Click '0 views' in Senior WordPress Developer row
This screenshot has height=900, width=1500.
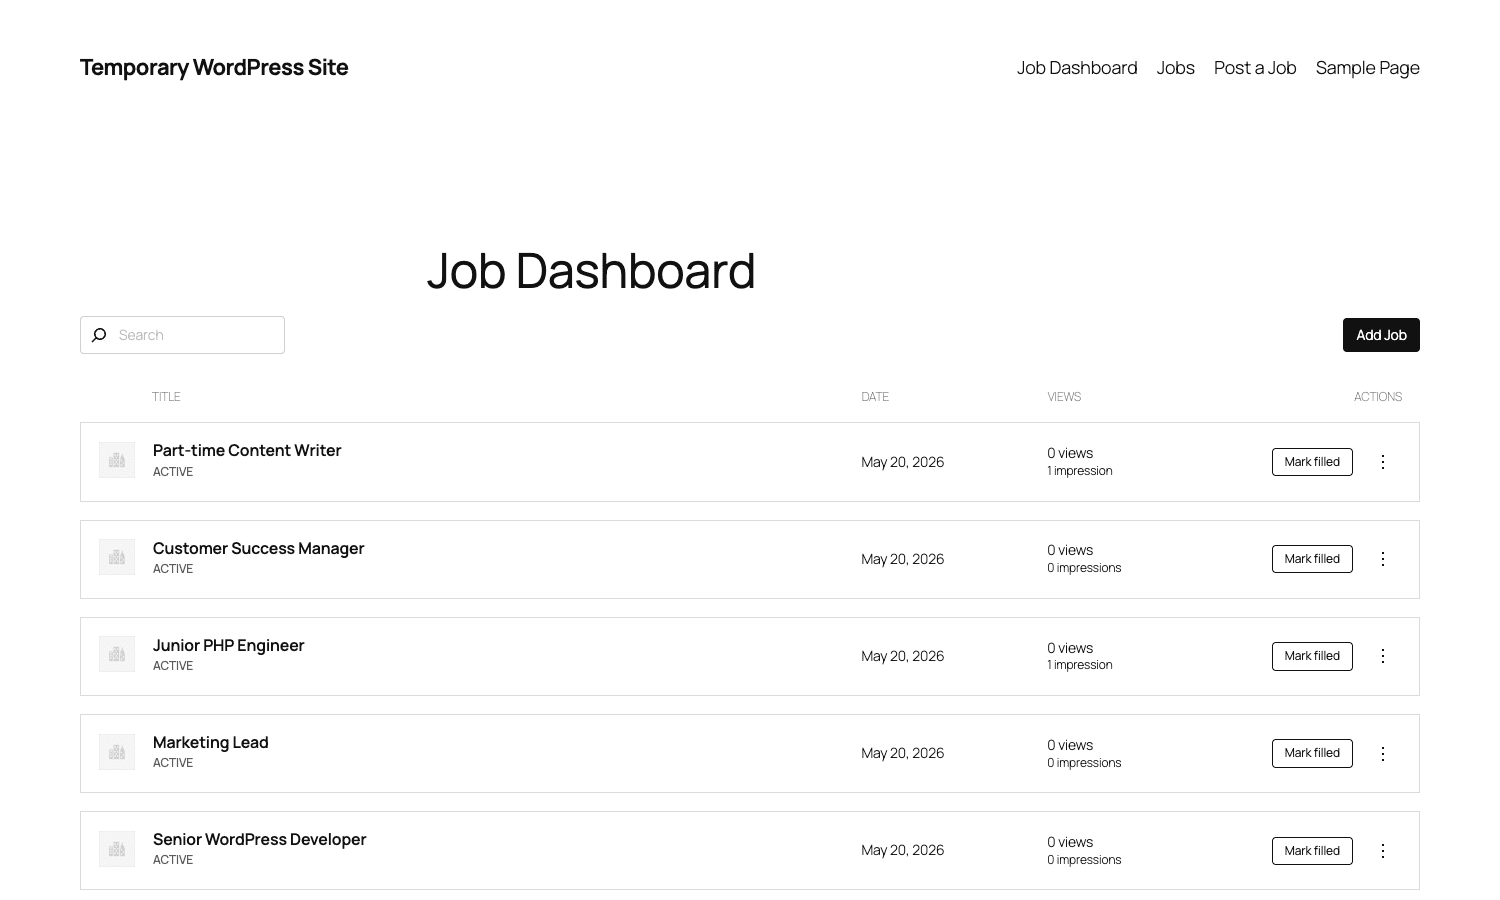pos(1070,842)
